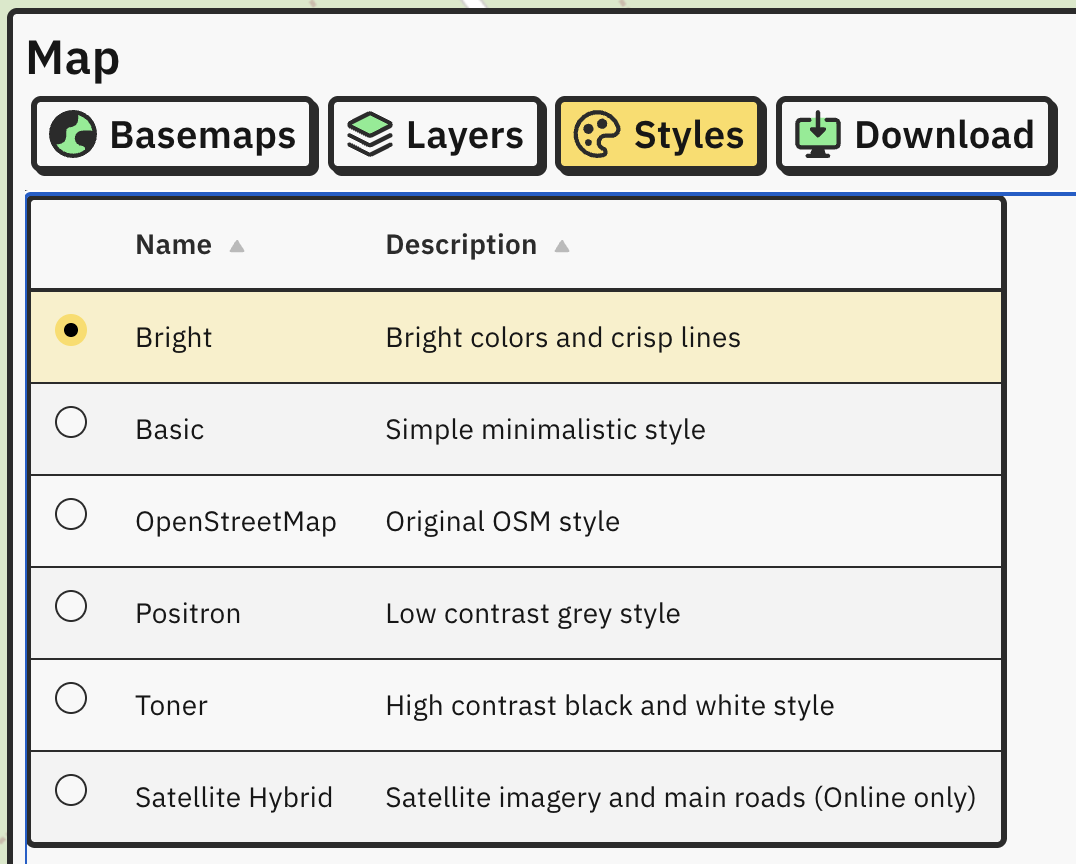Choose the Basic style radio button
The height and width of the screenshot is (864, 1076).
(x=71, y=422)
